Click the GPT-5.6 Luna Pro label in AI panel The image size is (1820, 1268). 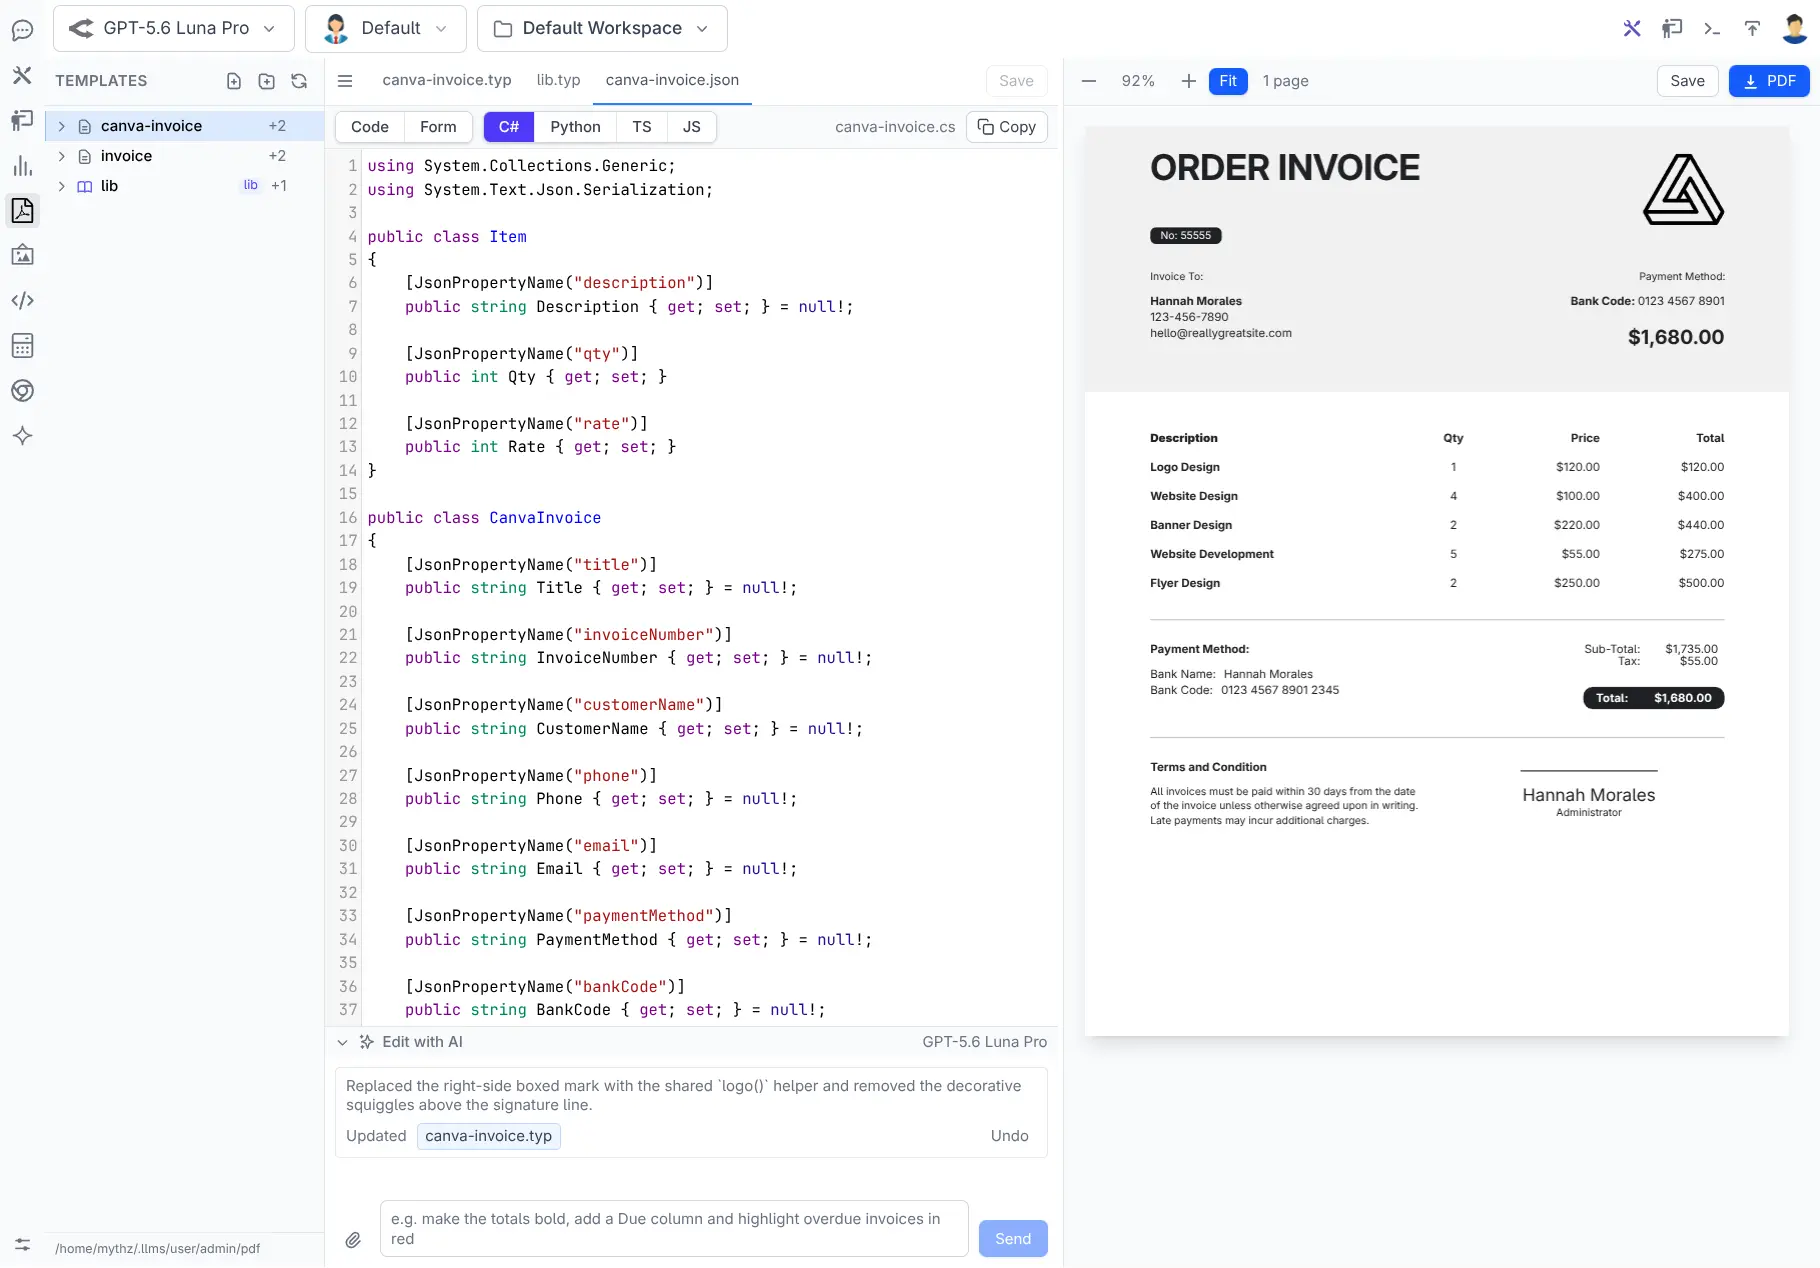[984, 1042]
